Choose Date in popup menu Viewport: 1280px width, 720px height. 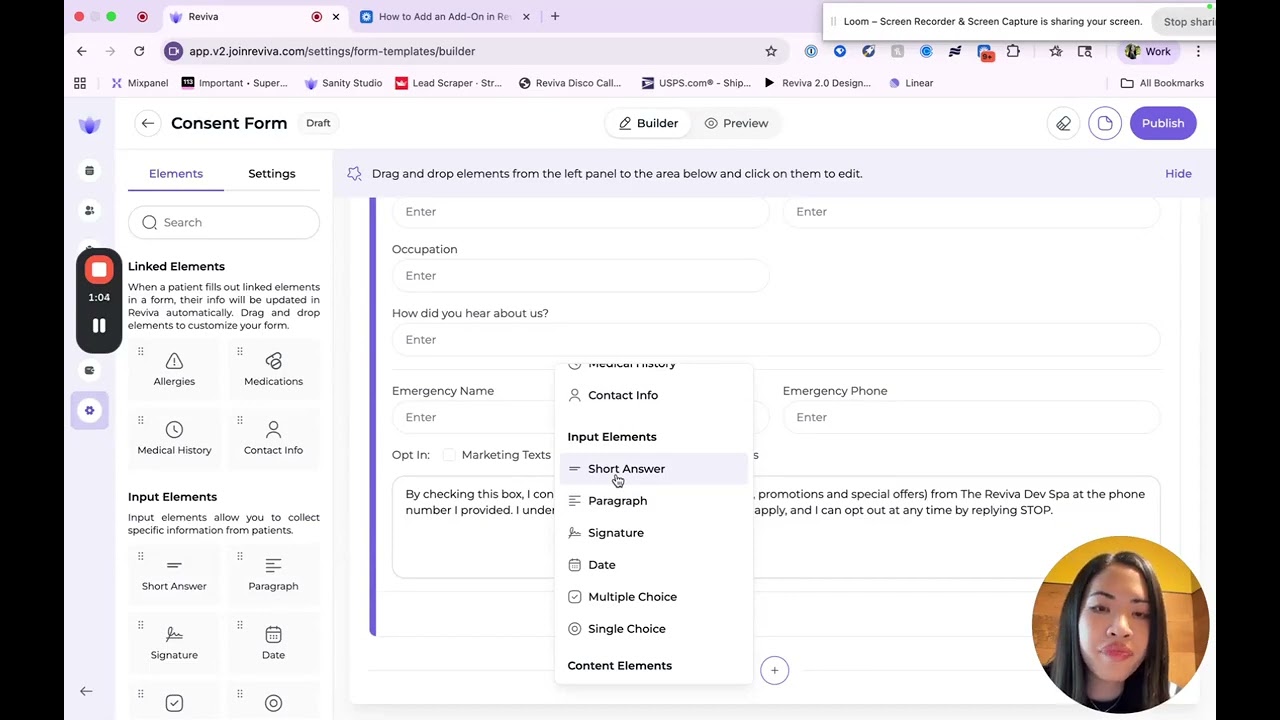pyautogui.click(x=654, y=565)
